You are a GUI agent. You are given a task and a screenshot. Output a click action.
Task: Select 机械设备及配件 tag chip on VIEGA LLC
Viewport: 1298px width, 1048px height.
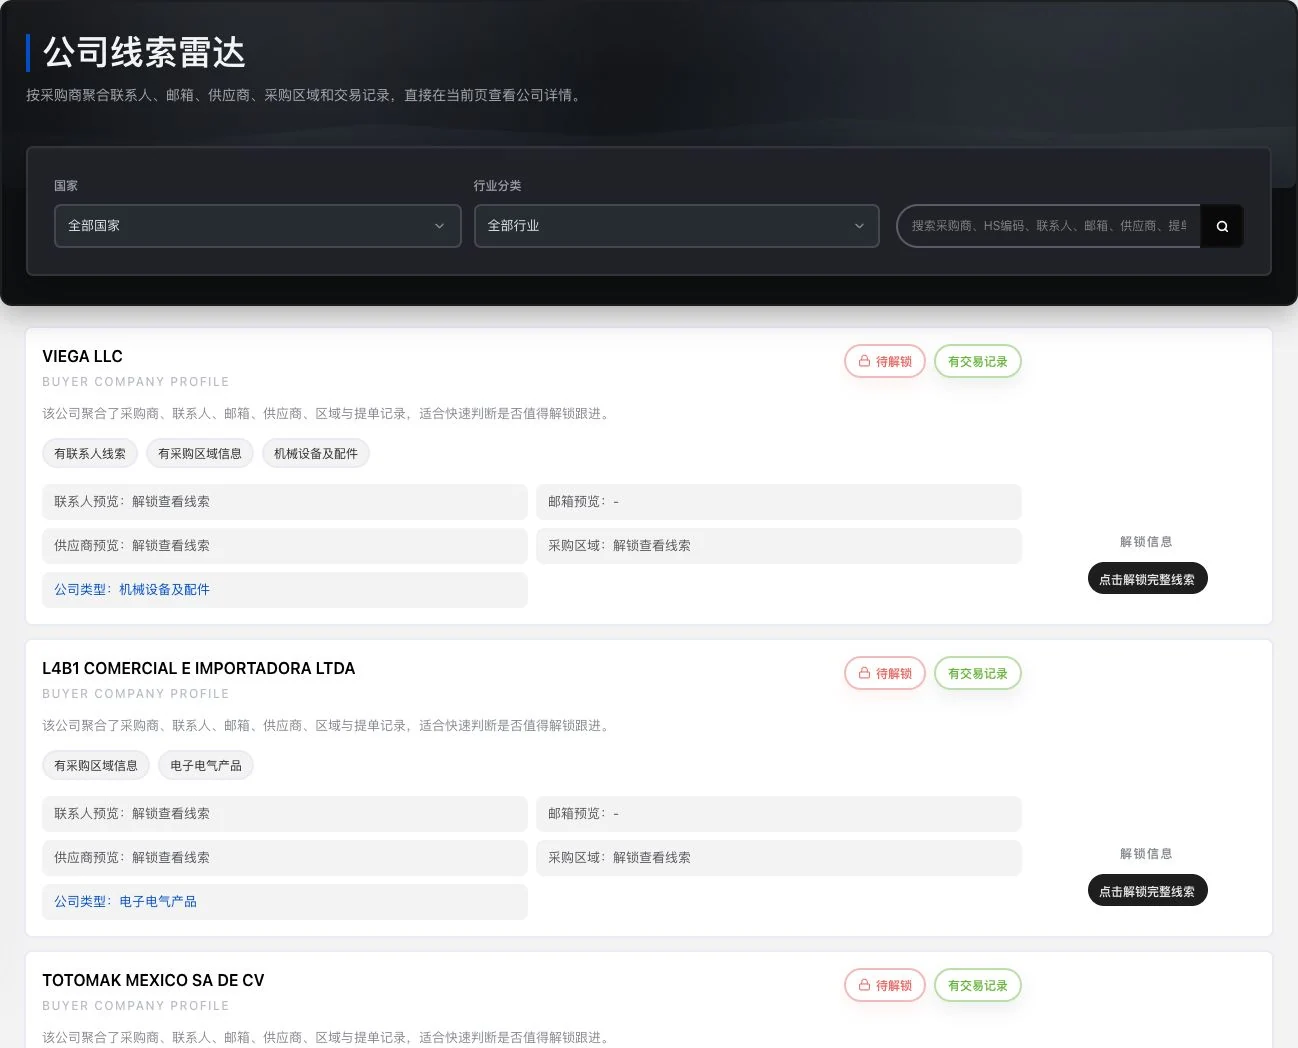(x=316, y=454)
